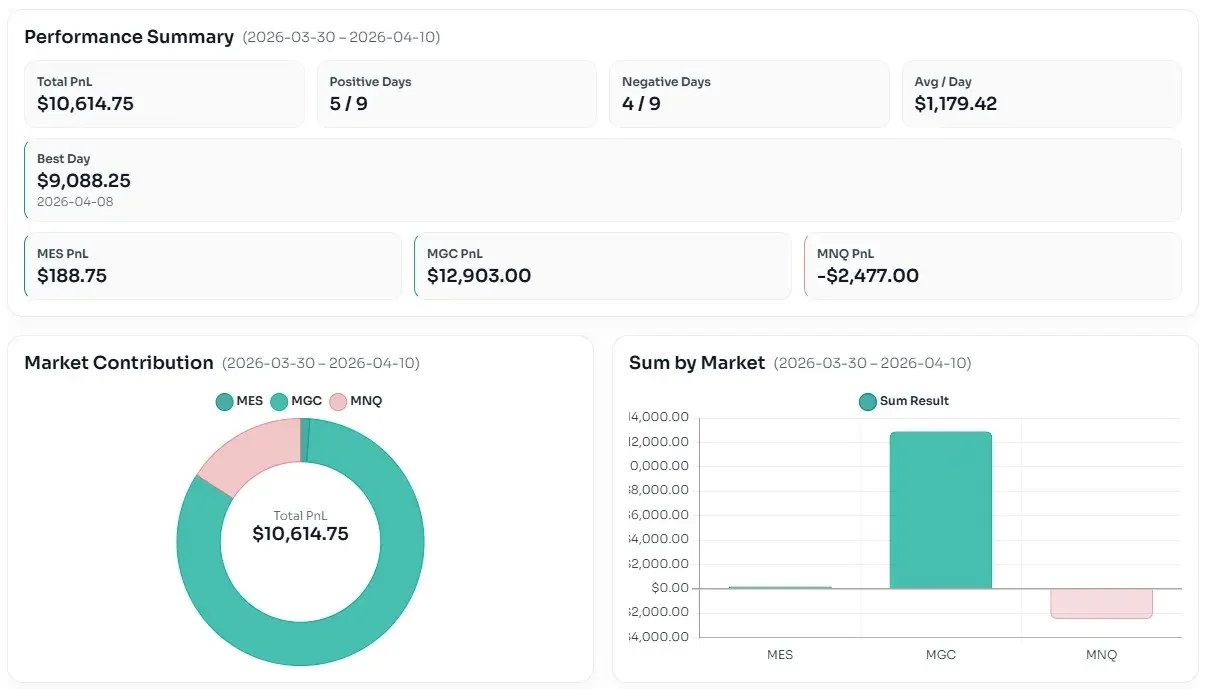This screenshot has height=689, width=1208.
Task: Select the MNQ PnL card
Action: click(x=992, y=266)
